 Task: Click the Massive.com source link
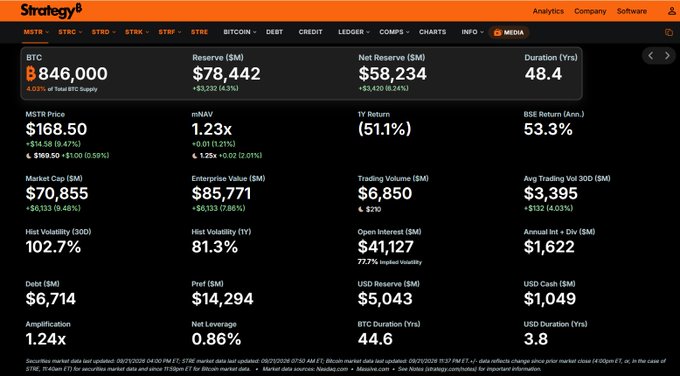point(373,369)
